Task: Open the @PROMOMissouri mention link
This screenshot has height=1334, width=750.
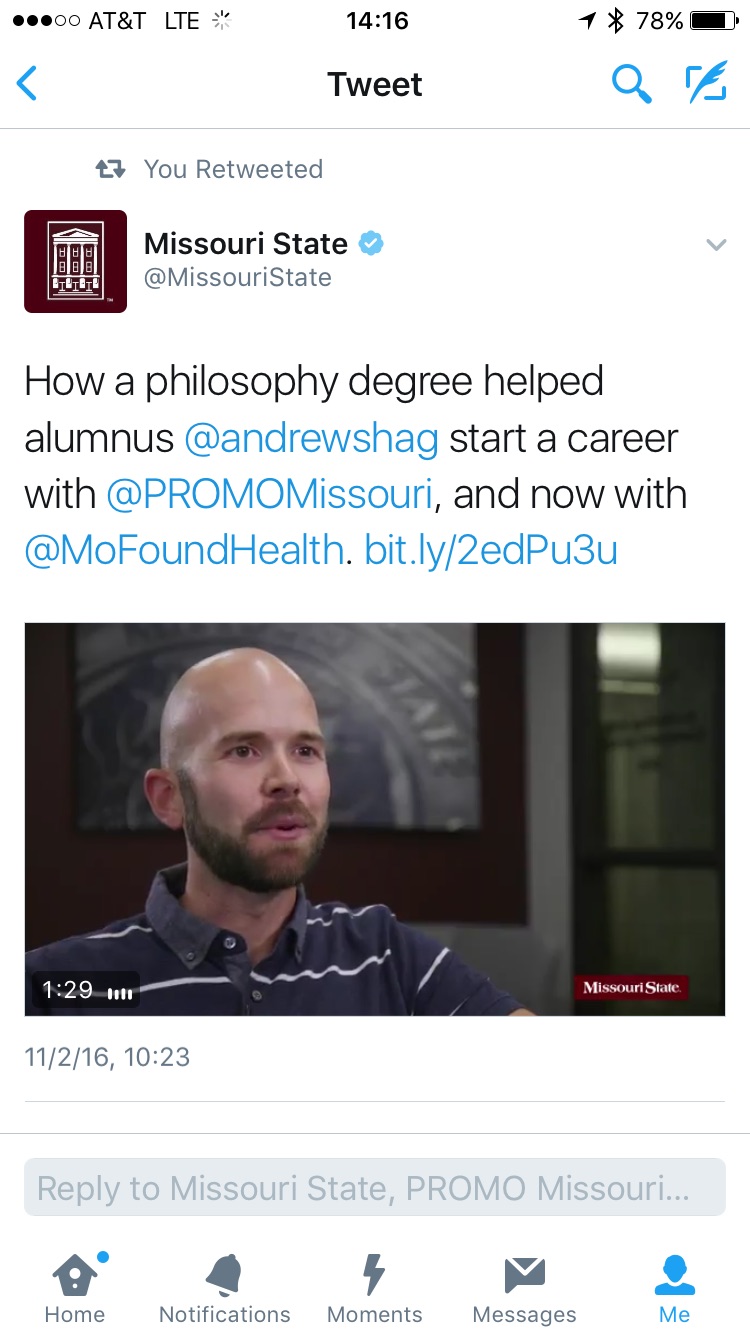Action: (x=270, y=495)
